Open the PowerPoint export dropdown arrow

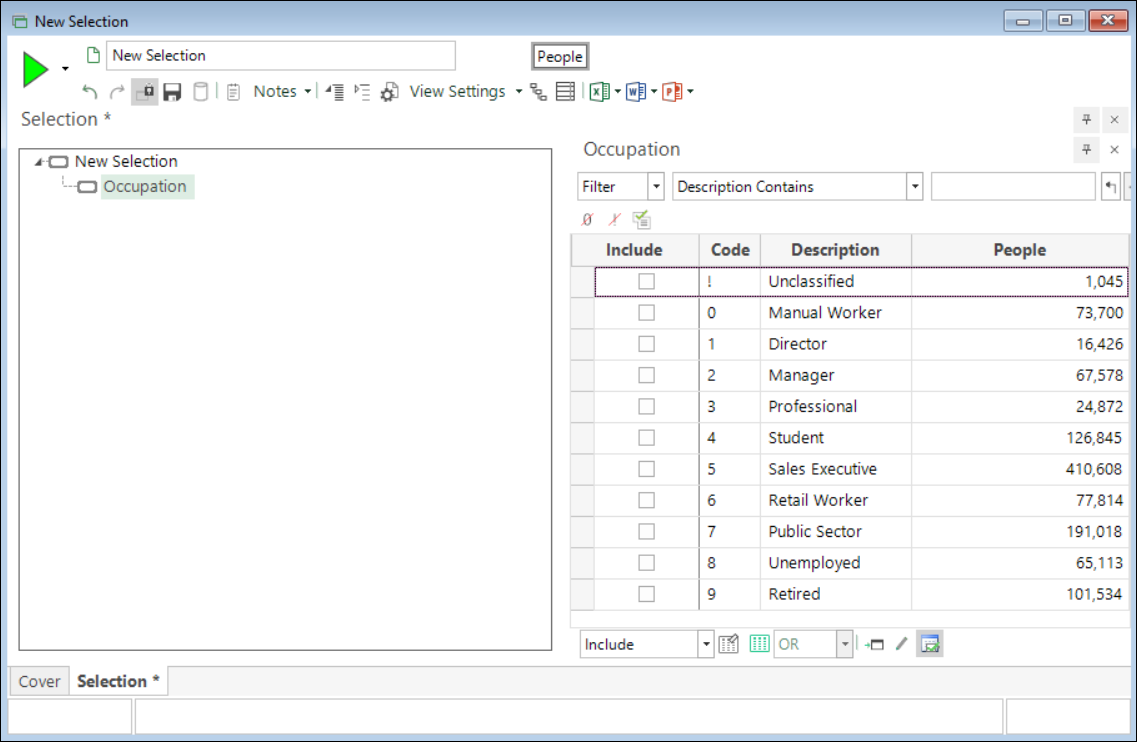[690, 91]
